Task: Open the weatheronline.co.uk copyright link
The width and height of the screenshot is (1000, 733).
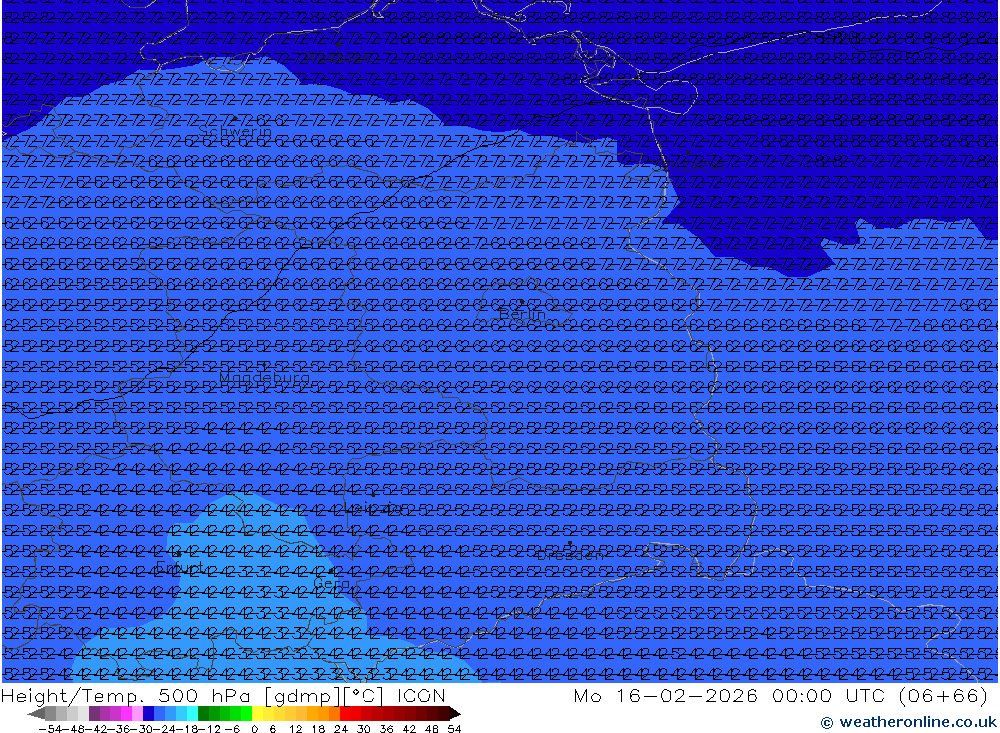Action: (908, 722)
